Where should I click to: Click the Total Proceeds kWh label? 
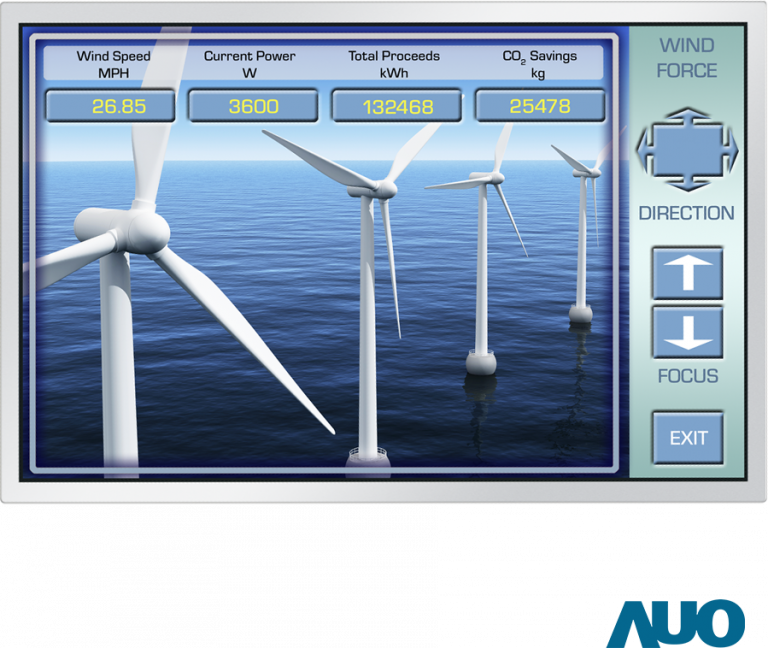point(393,64)
